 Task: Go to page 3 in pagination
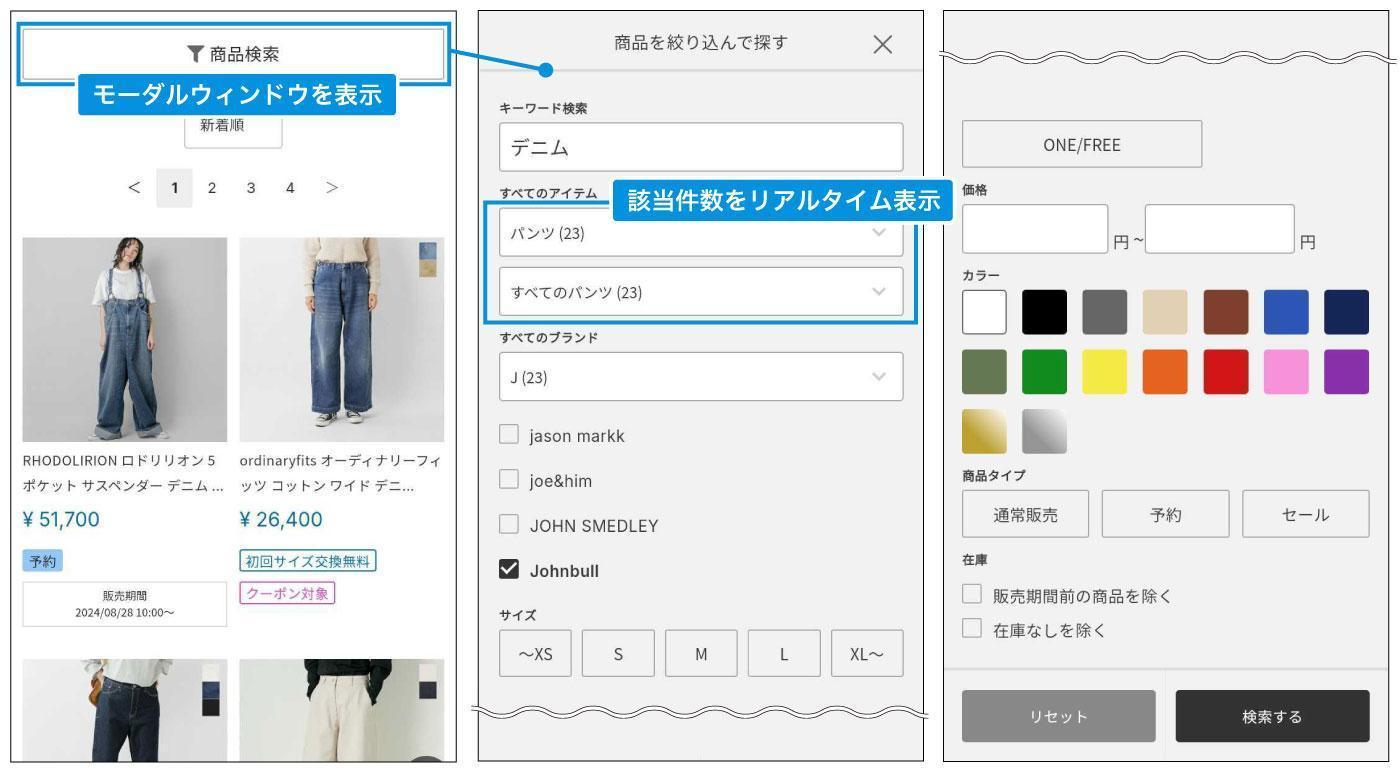[250, 187]
